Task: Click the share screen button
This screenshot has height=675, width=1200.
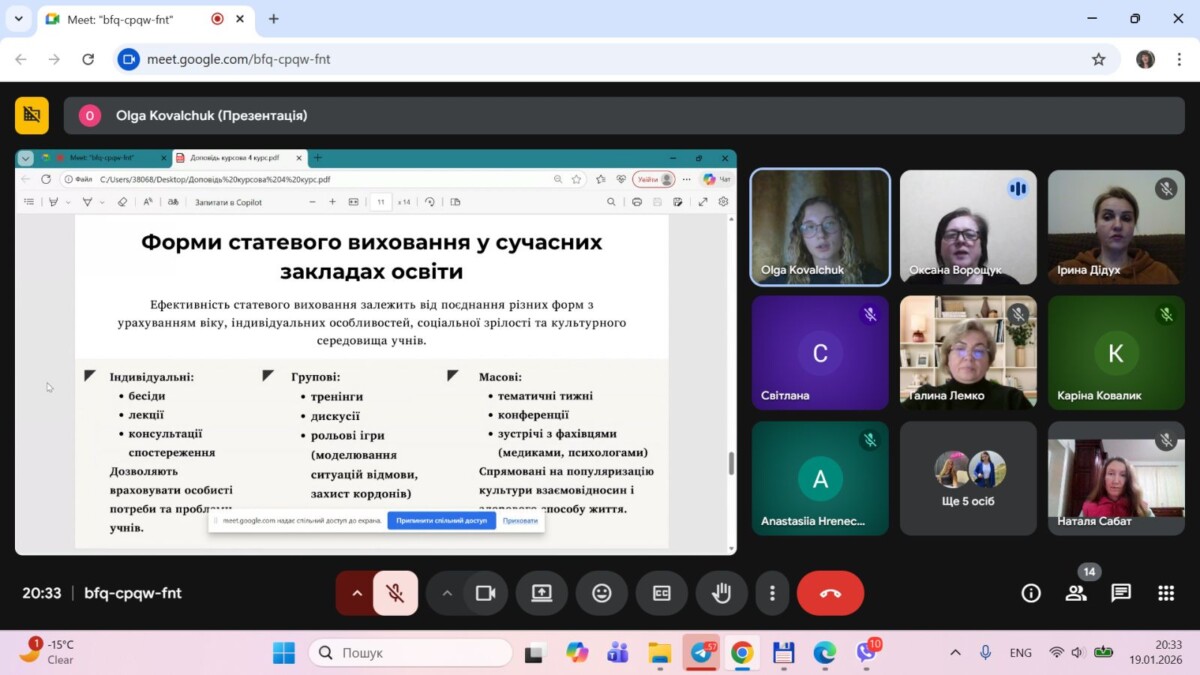Action: point(541,593)
